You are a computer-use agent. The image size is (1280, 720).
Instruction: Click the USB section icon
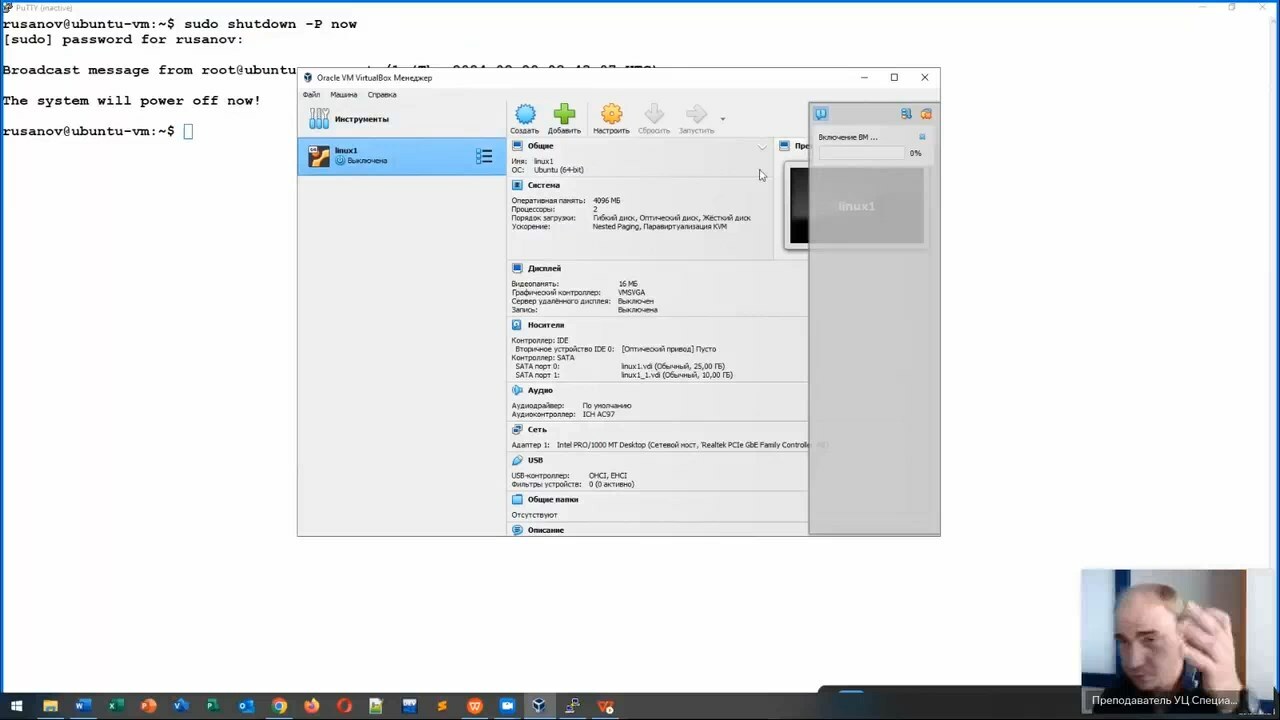tap(517, 460)
